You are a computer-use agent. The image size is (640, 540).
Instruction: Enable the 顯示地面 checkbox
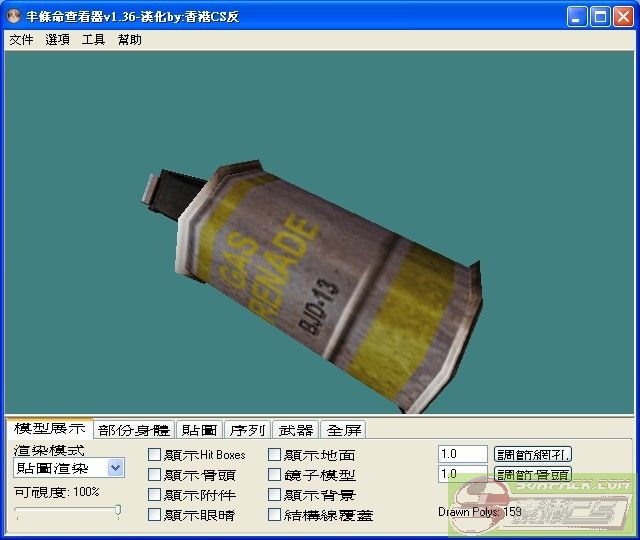point(274,455)
